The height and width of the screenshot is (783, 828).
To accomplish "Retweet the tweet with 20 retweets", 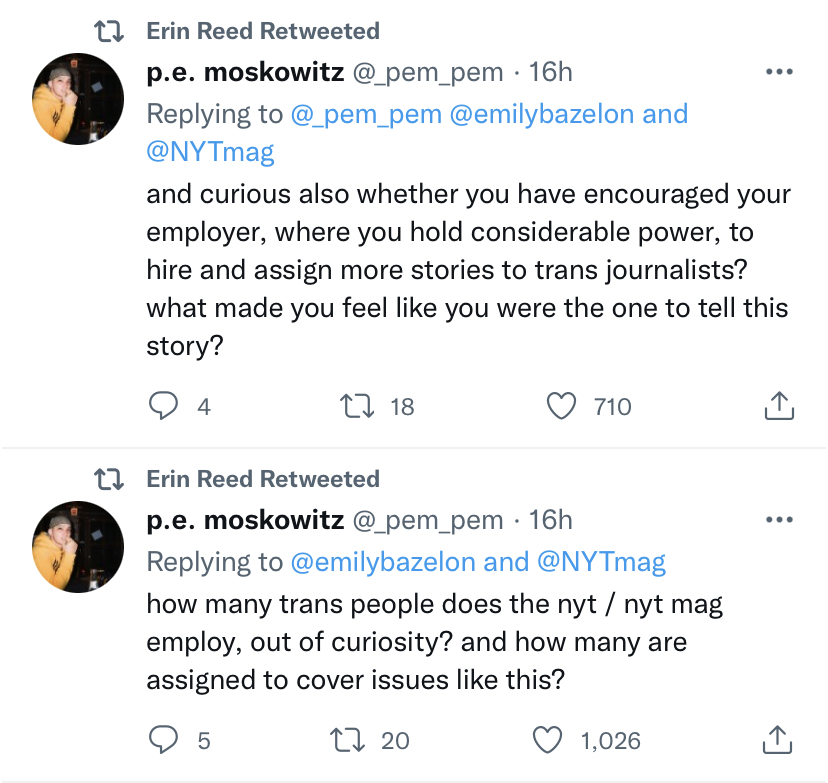I will click(354, 739).
